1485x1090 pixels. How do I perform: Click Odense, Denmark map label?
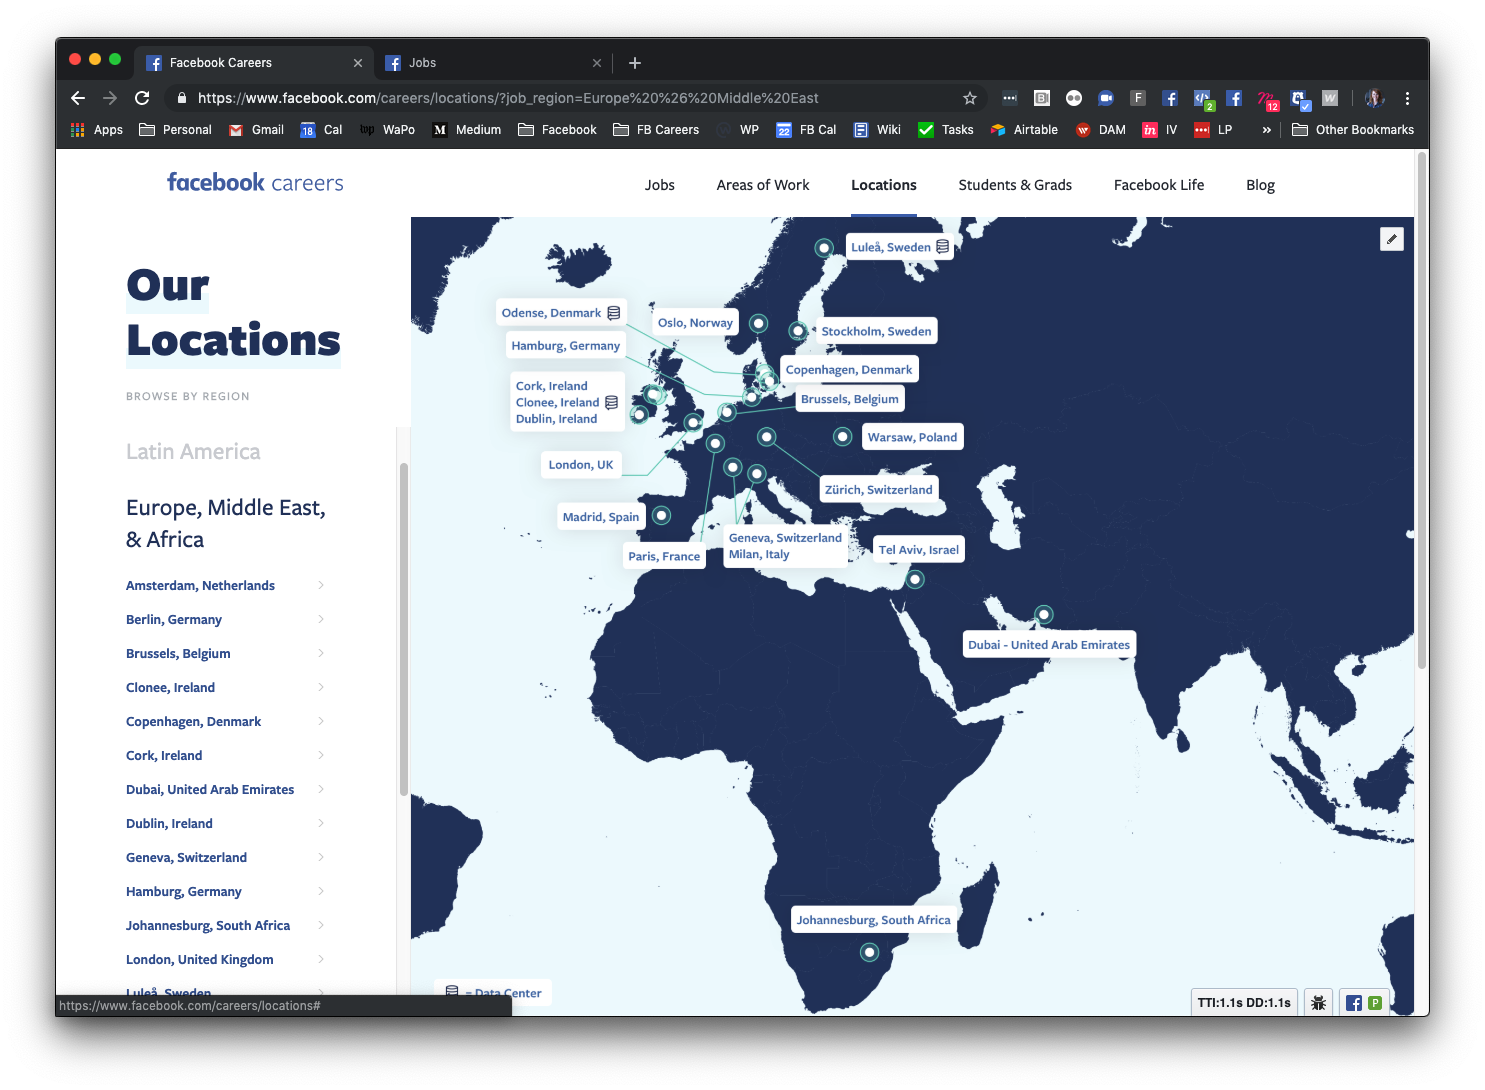click(x=561, y=313)
